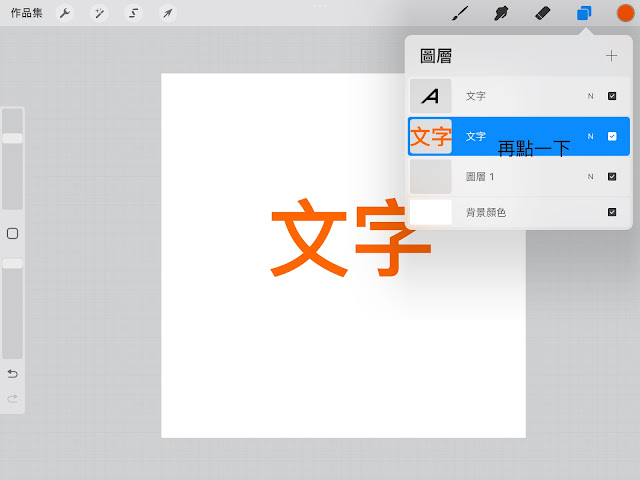640x480 pixels.
Task: Undo the last action
Action: [x=13, y=373]
